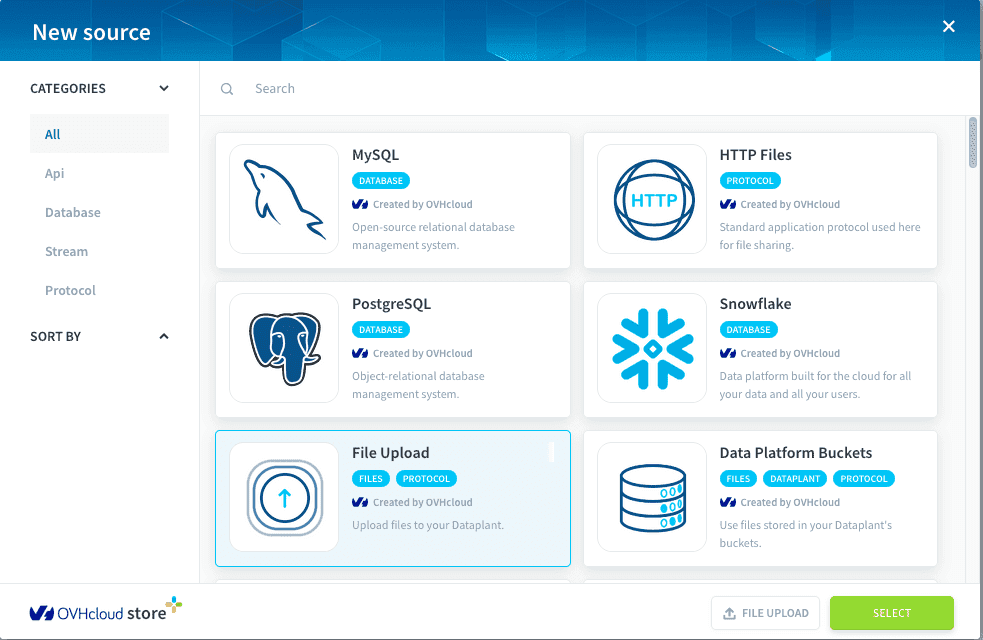Click the OVHcloud logo in the File Upload card
This screenshot has height=640, width=983.
click(x=360, y=503)
